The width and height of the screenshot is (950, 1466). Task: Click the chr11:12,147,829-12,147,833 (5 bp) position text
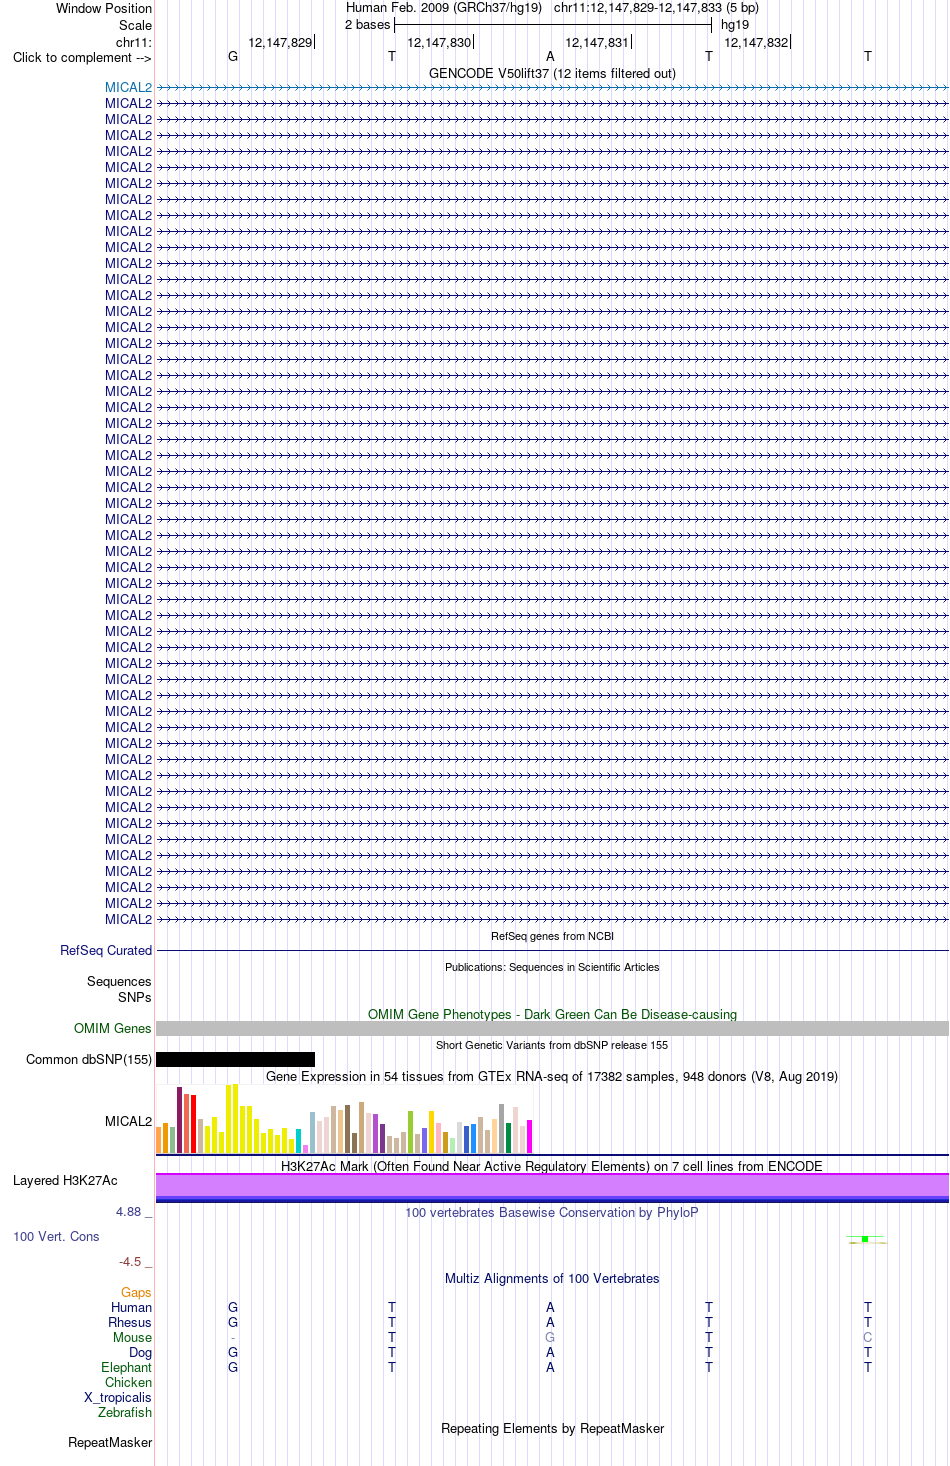656,8
